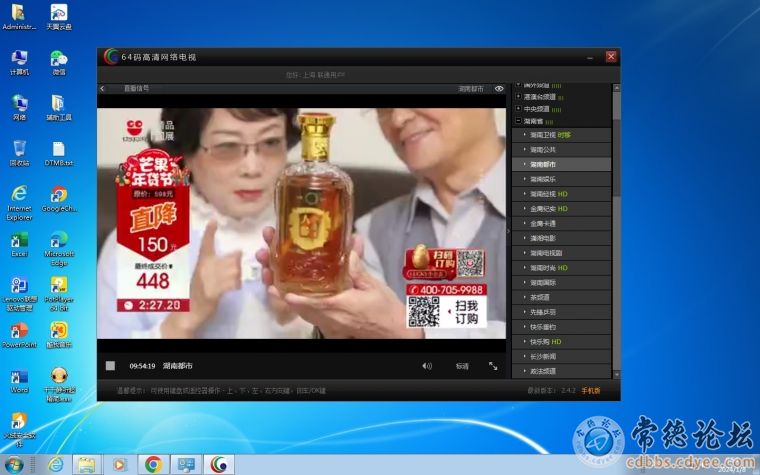This screenshot has width=760, height=475.
Task: Select the 湖南国际 channel
Action: [x=561, y=283]
